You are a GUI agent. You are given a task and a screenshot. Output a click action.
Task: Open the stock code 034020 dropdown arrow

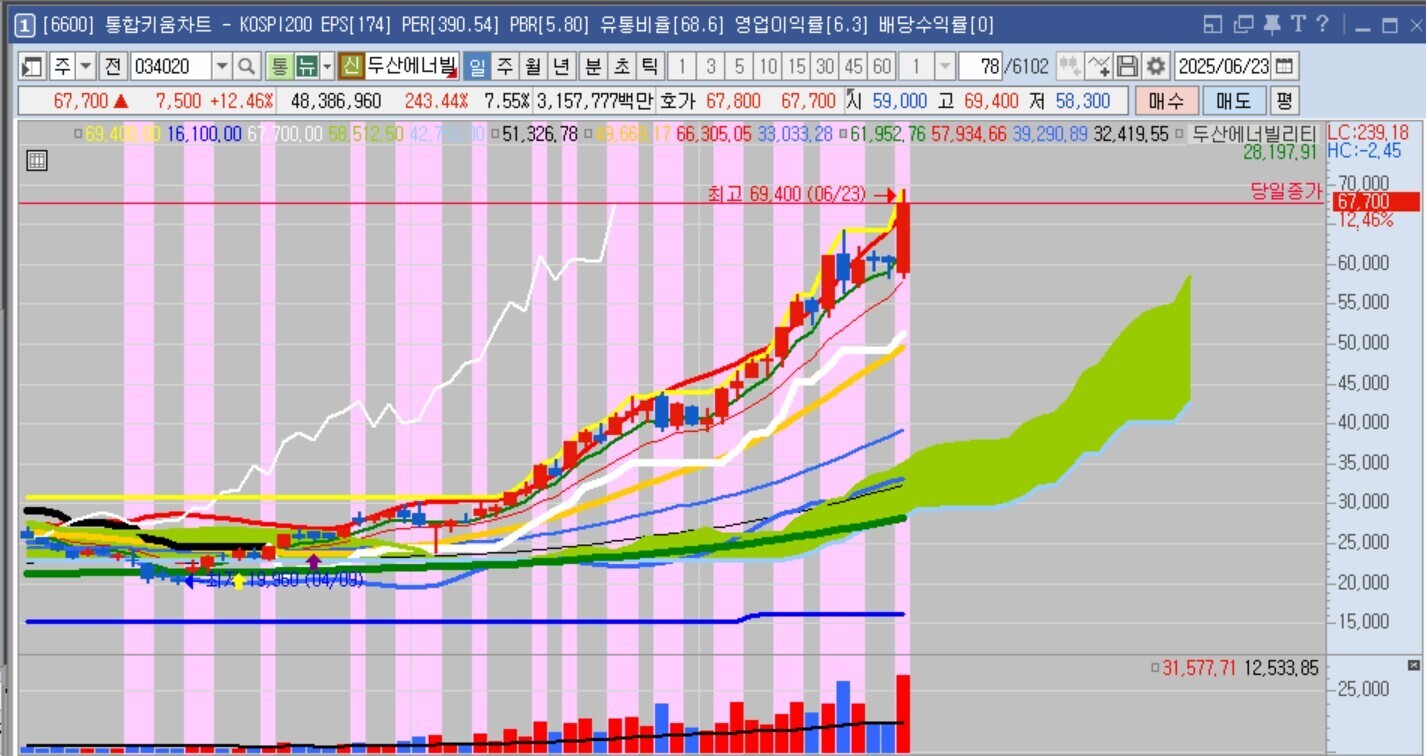[x=221, y=67]
